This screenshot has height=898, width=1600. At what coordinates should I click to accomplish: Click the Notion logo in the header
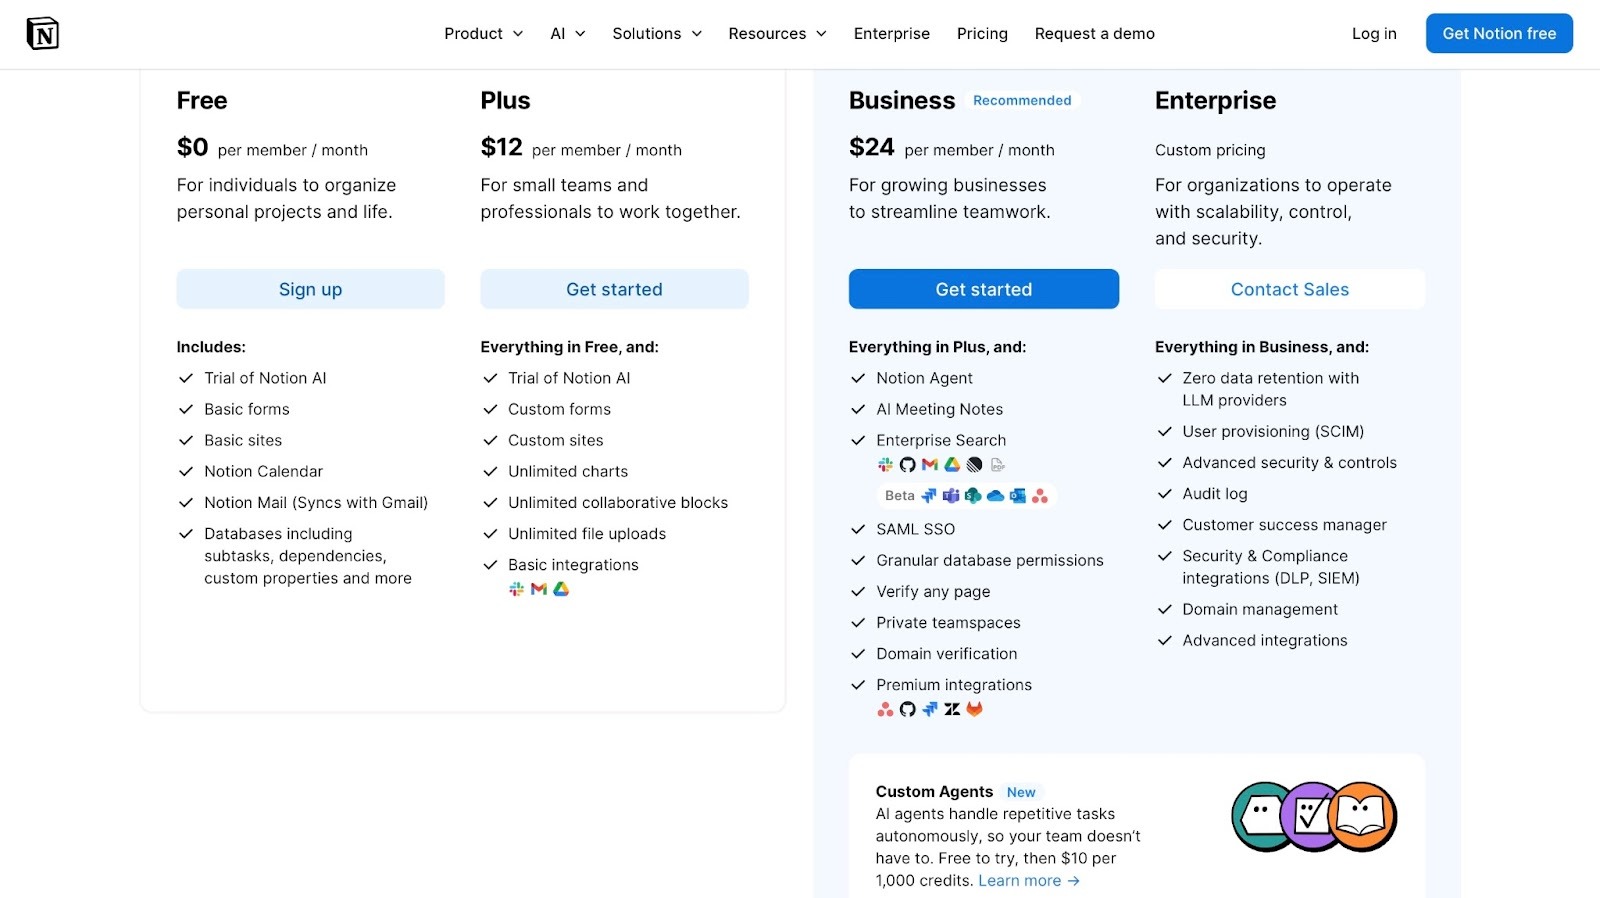coord(42,34)
